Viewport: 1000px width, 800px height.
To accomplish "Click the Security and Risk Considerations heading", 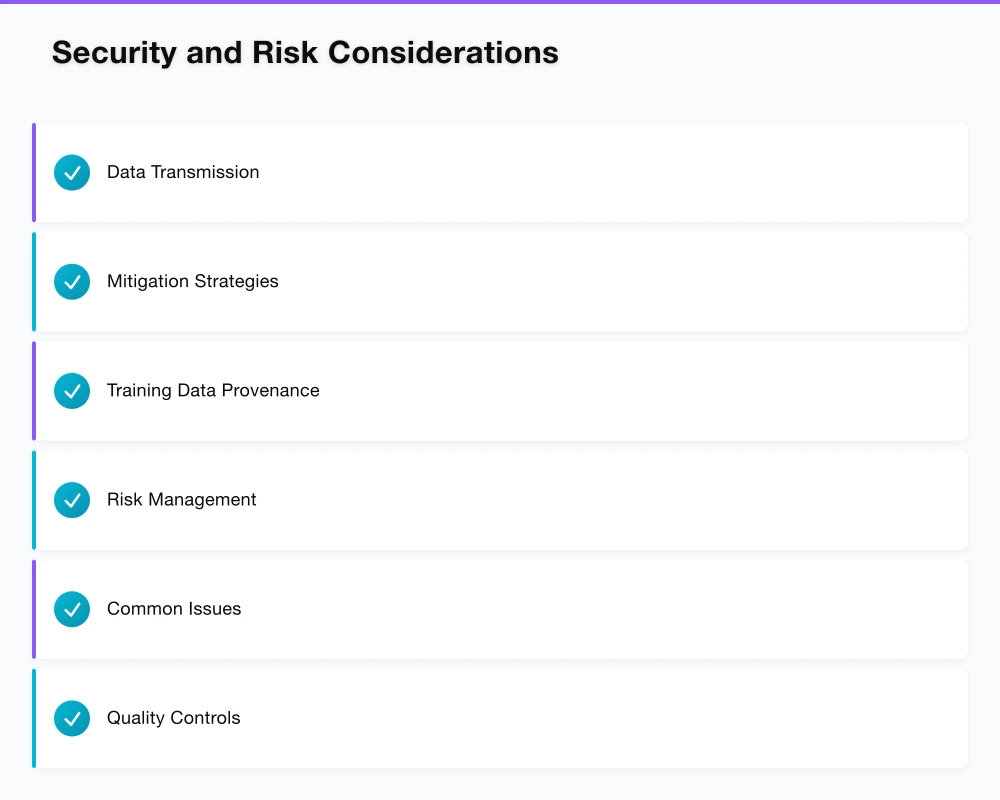I will click(305, 52).
